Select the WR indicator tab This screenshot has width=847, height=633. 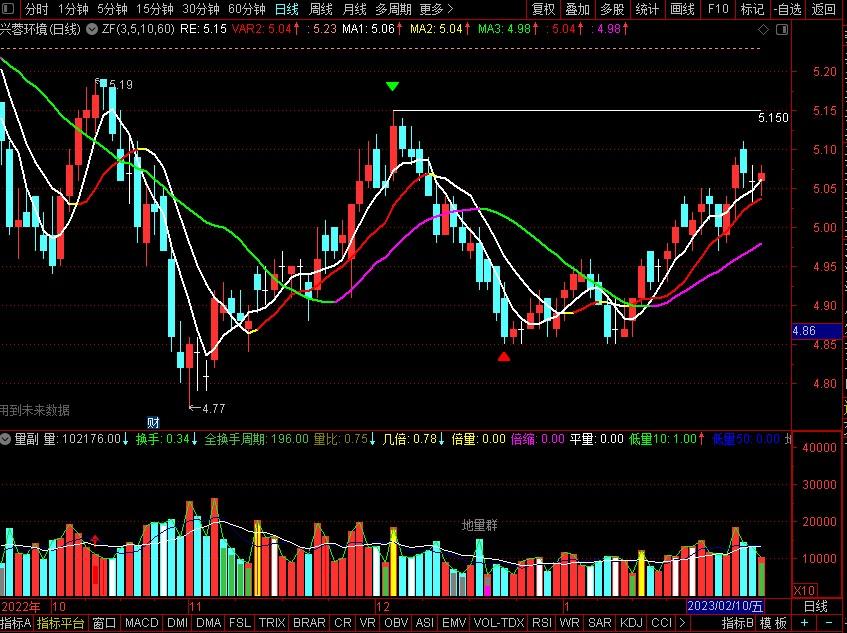point(569,623)
